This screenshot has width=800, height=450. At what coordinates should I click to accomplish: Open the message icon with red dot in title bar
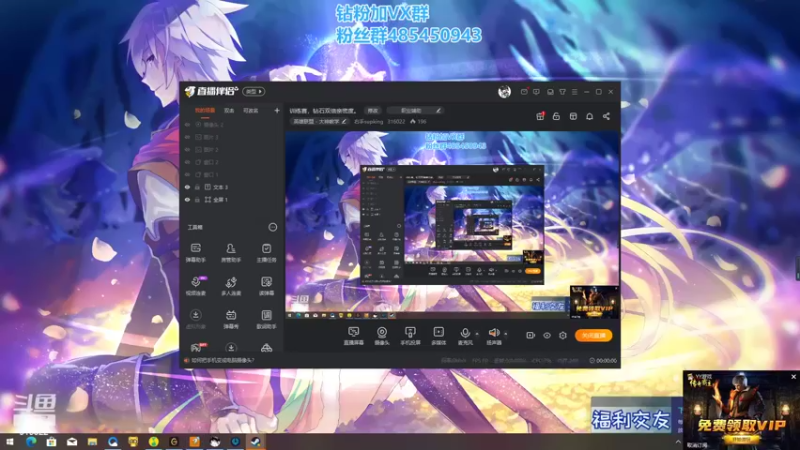(x=524, y=91)
